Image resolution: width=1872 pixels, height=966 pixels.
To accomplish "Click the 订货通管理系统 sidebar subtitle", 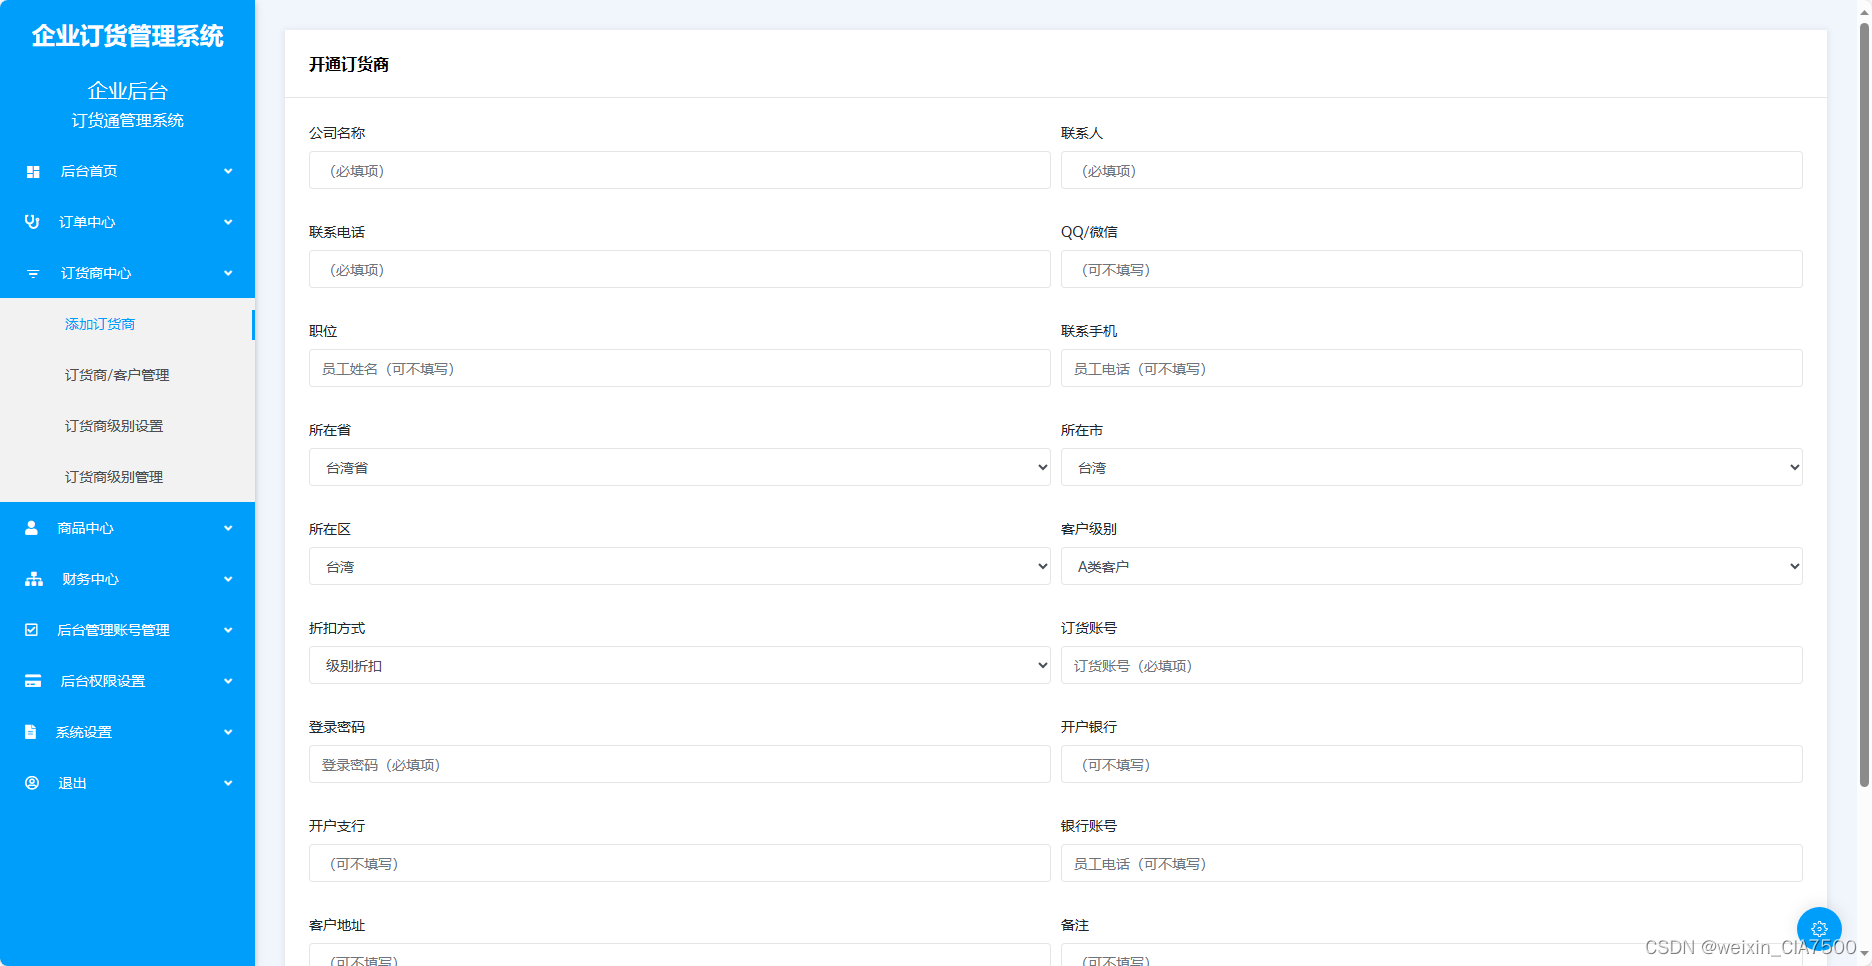I will (127, 120).
